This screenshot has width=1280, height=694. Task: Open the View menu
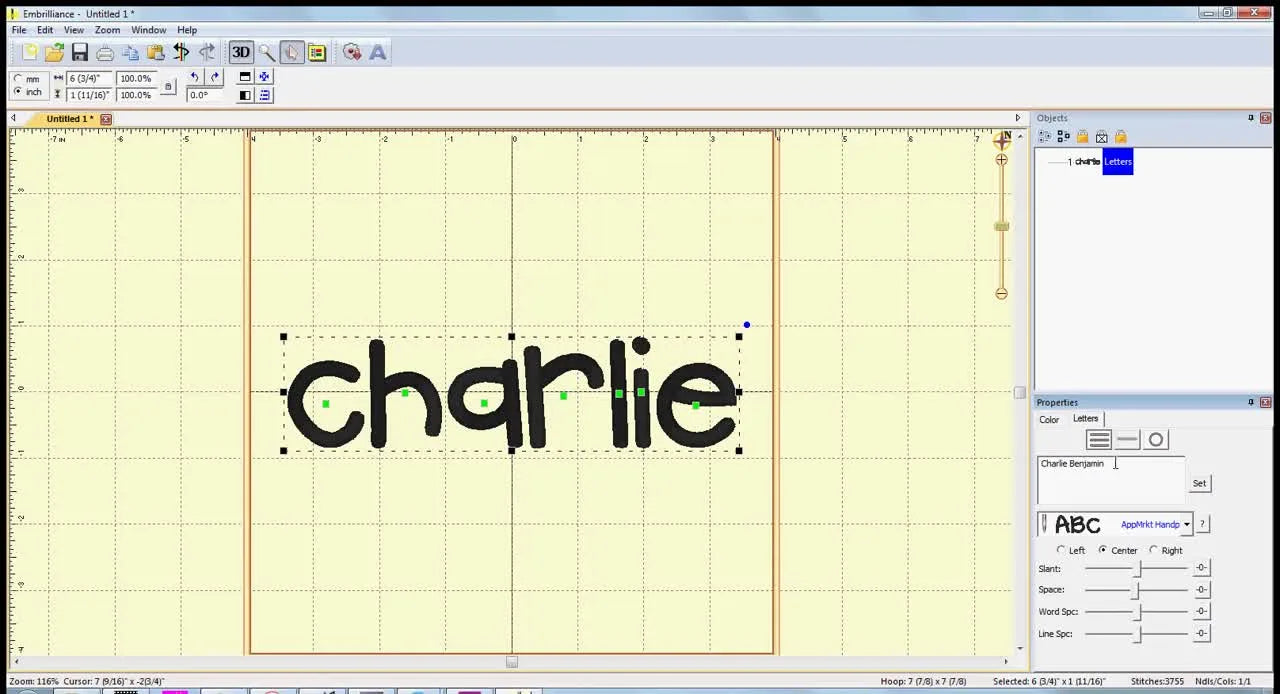(x=73, y=29)
